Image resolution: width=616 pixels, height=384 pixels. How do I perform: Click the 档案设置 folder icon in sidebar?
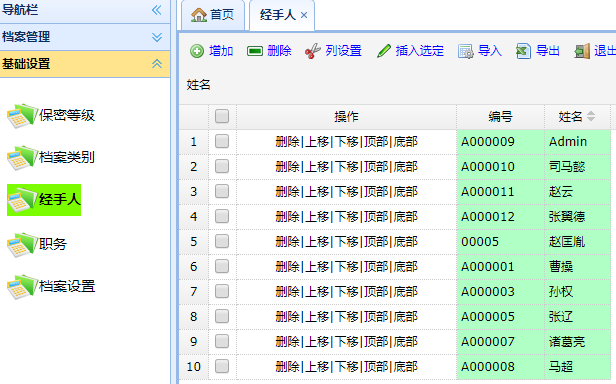[22, 287]
